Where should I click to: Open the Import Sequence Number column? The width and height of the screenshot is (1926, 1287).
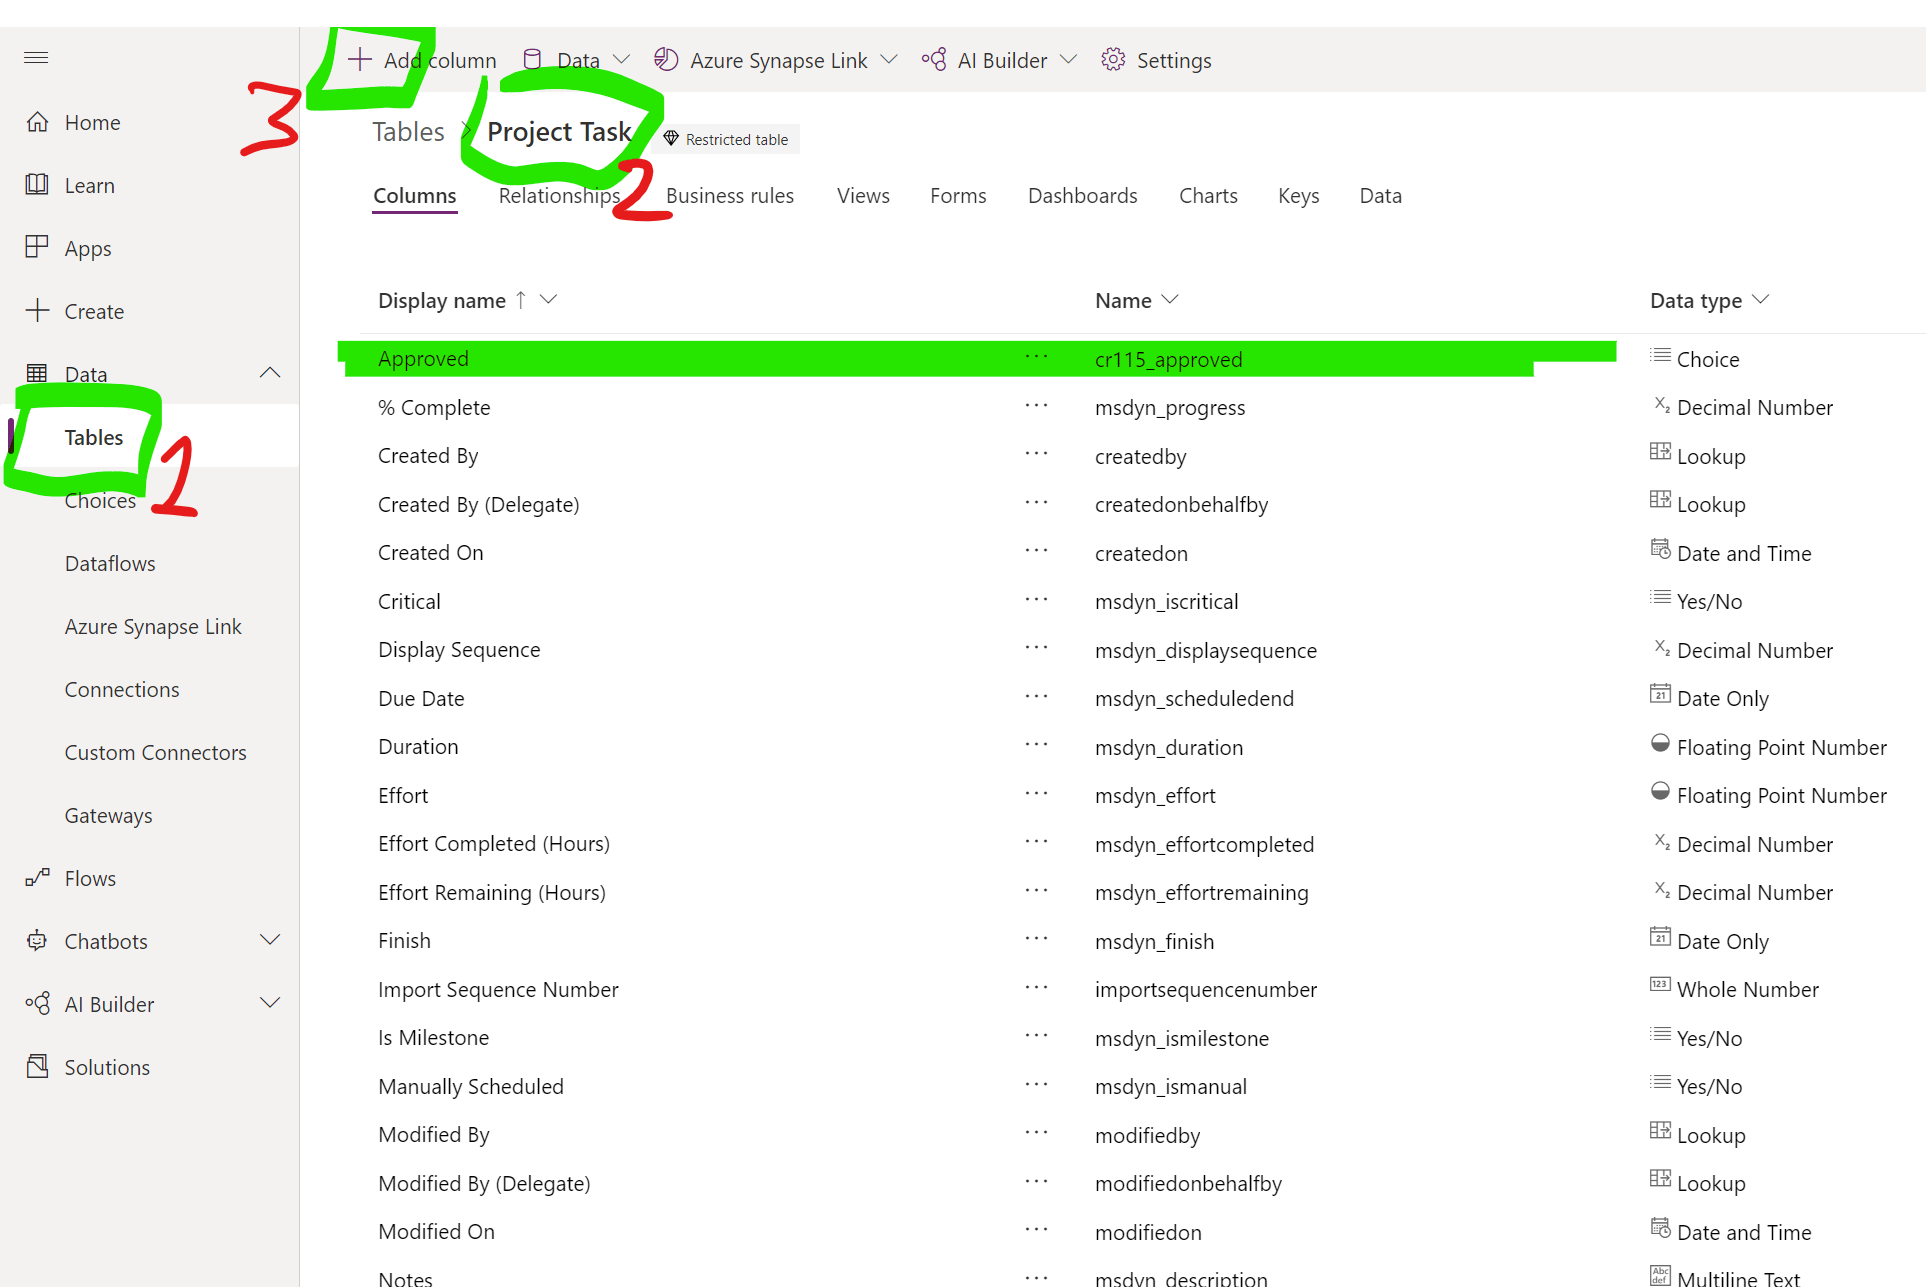click(x=498, y=990)
